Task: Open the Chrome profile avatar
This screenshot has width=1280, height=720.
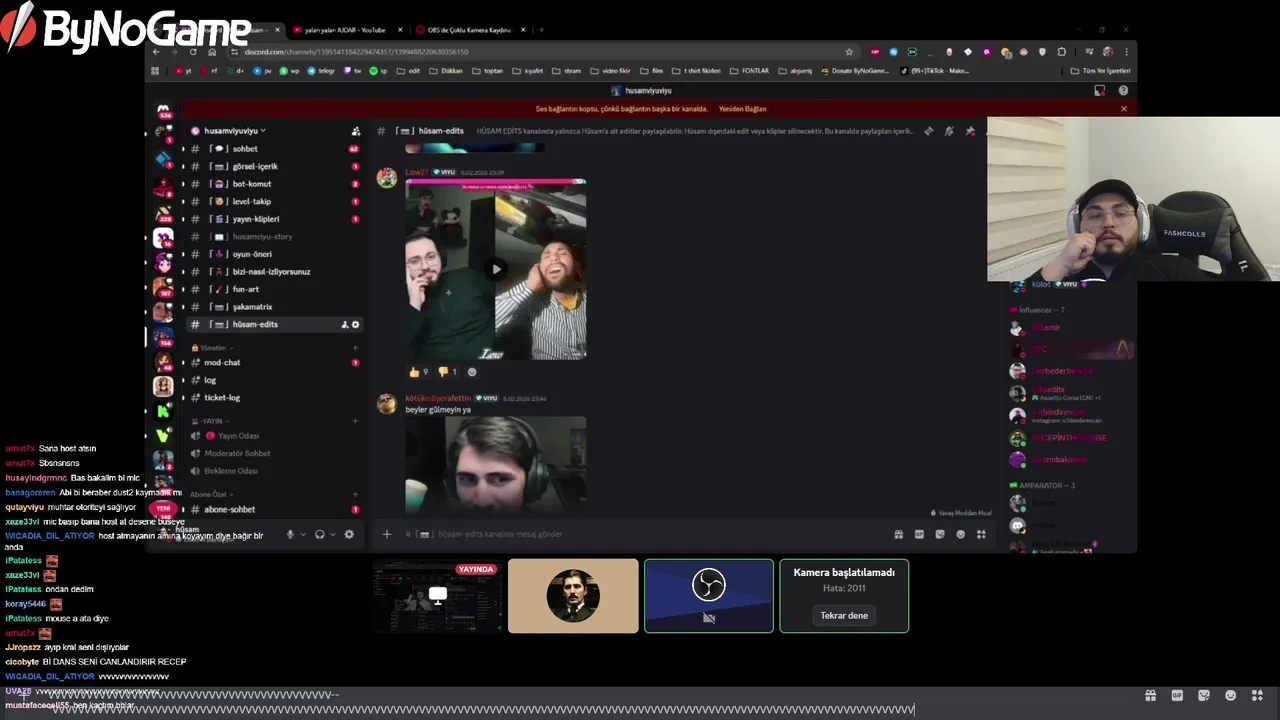Action: coord(1108,52)
